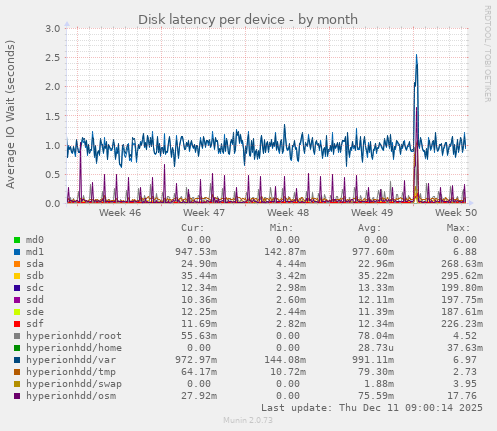Image resolution: width=497 pixels, height=431 pixels.
Task: Click the Week 46 axis label
Action: tap(120, 213)
